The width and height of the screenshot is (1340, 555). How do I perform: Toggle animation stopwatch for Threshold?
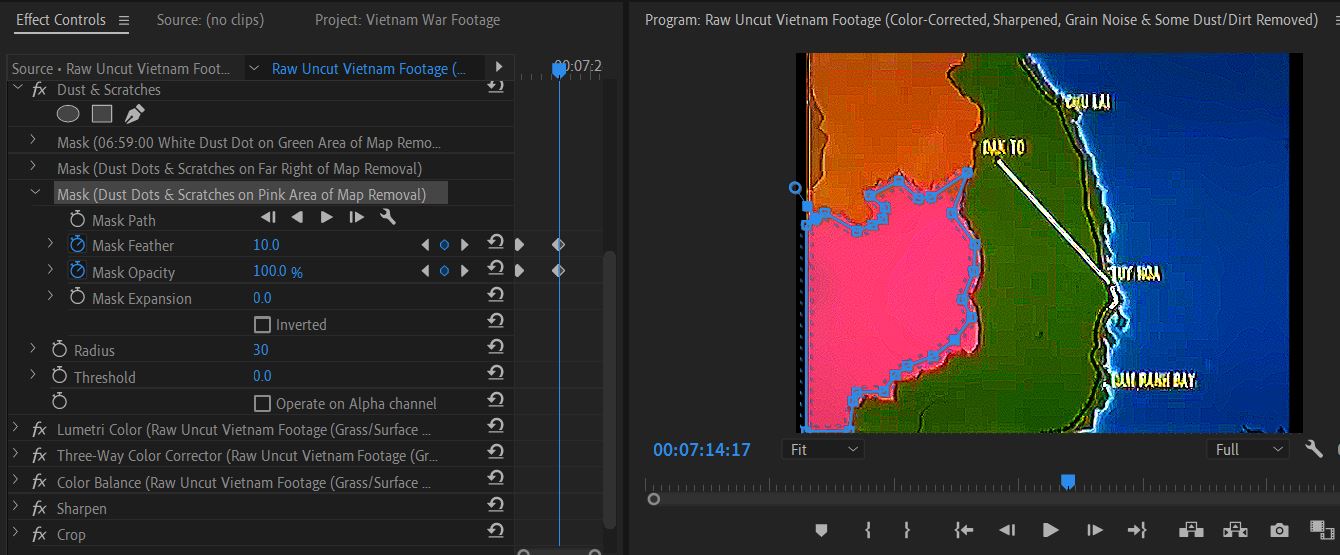pos(60,376)
